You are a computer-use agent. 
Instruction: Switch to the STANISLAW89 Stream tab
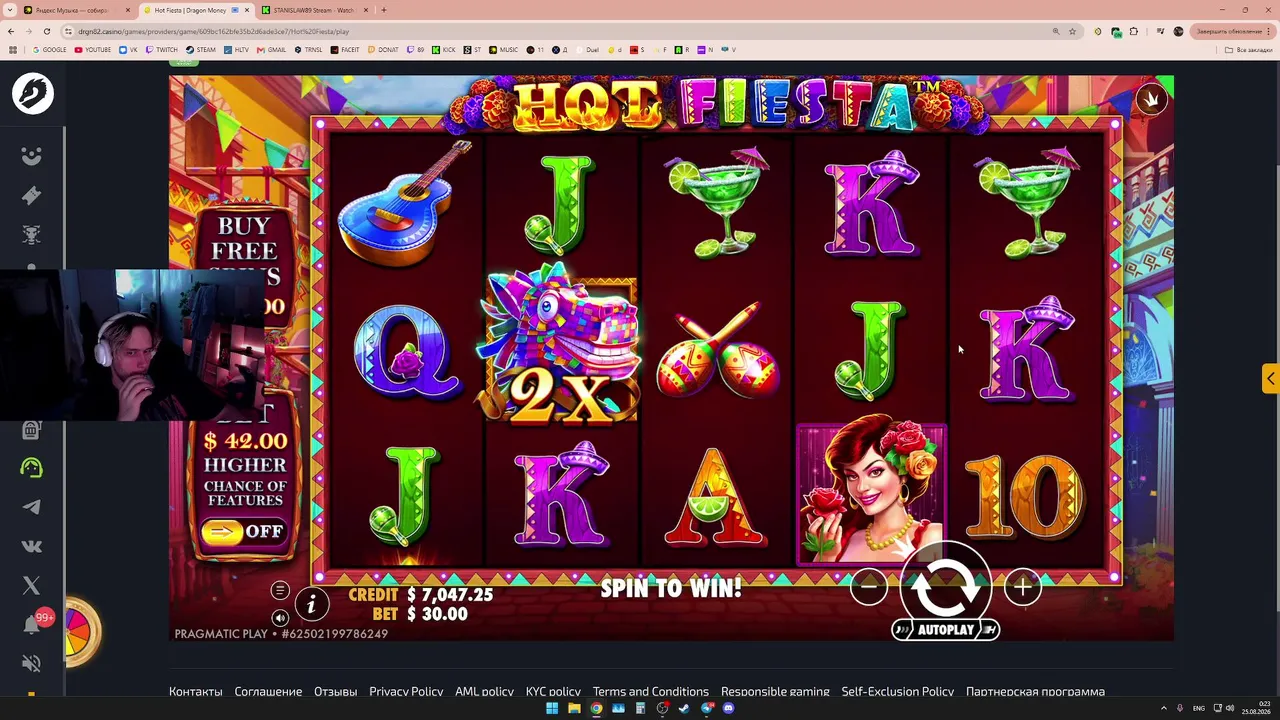point(314,10)
